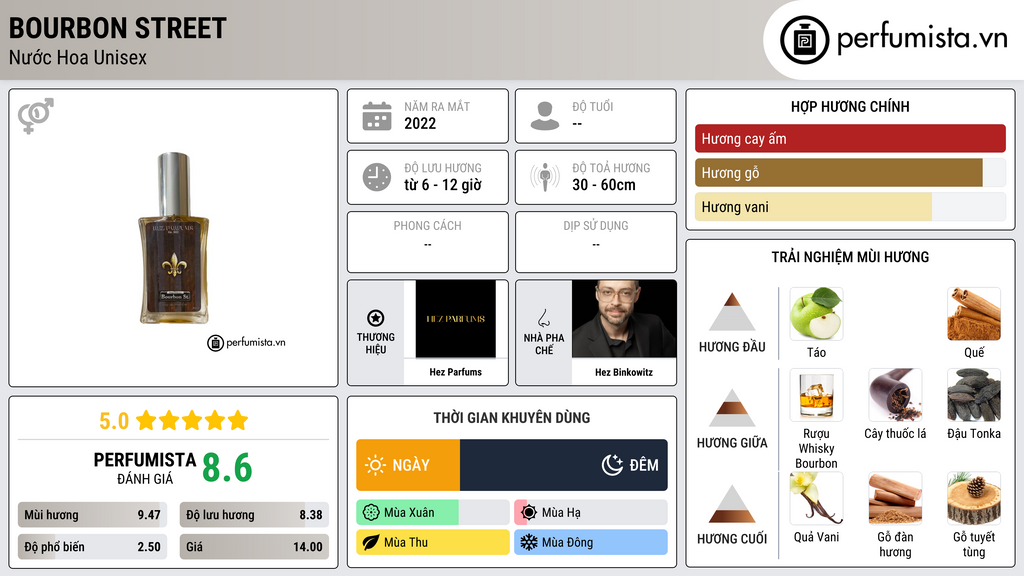This screenshot has height=576, width=1024.
Task: Click the sillage icon beside Độ toả hương
Action: pyautogui.click(x=545, y=177)
